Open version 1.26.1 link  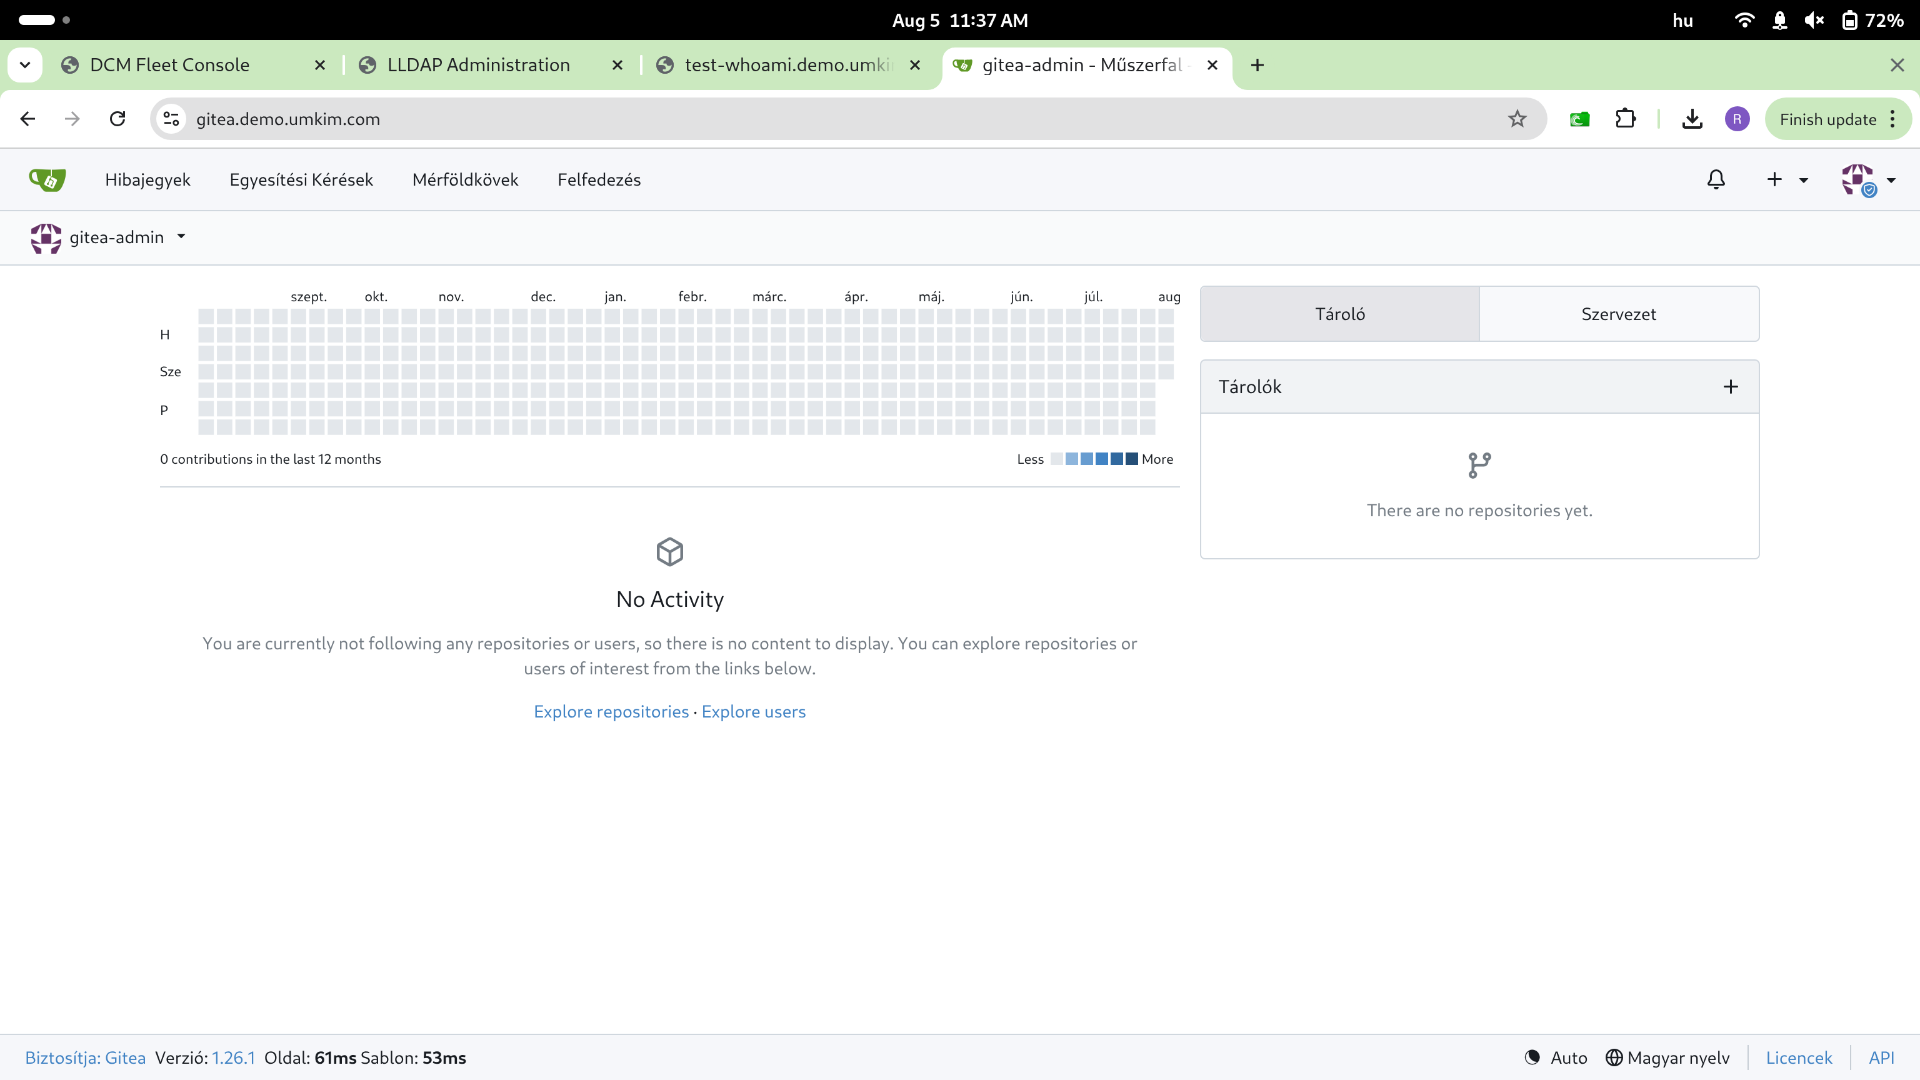click(x=233, y=1058)
